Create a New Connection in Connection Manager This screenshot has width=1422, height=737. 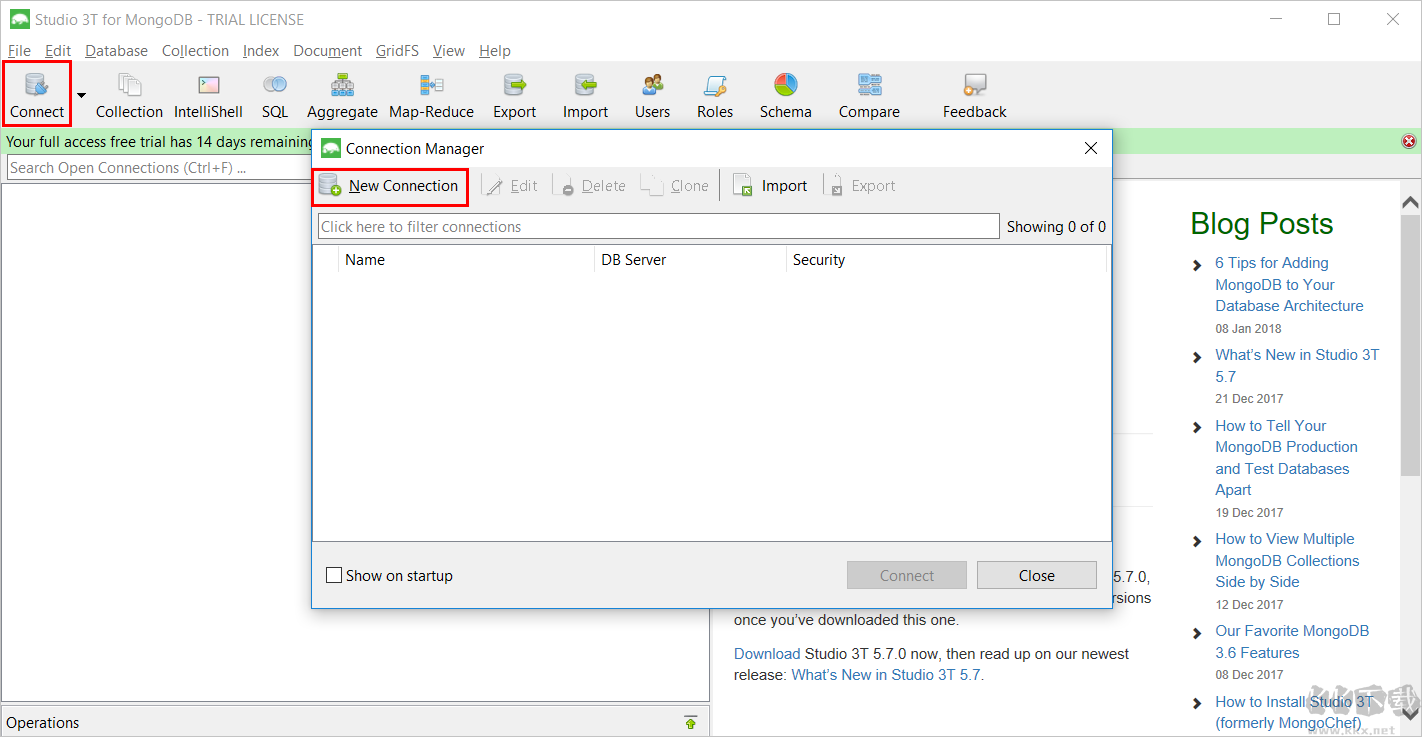[x=390, y=186]
